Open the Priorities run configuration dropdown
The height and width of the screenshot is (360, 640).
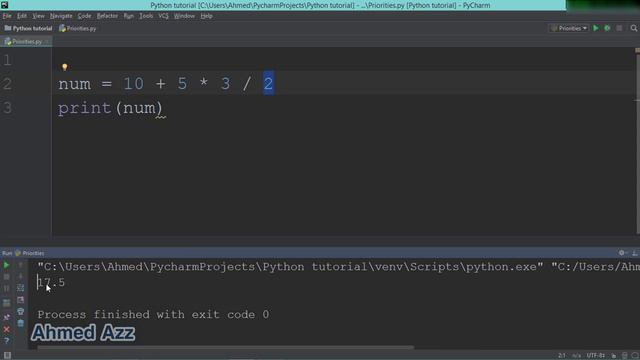[x=569, y=28]
